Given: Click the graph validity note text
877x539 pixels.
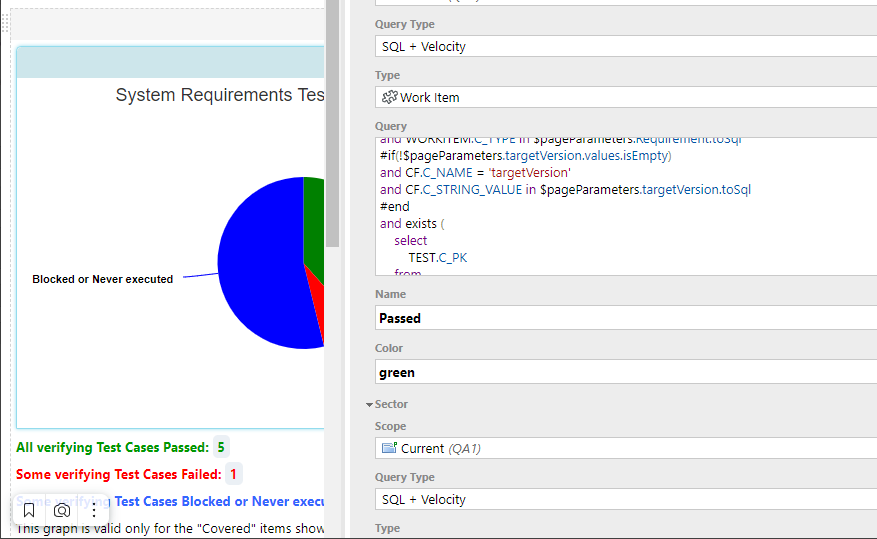Looking at the screenshot, I should 170,528.
